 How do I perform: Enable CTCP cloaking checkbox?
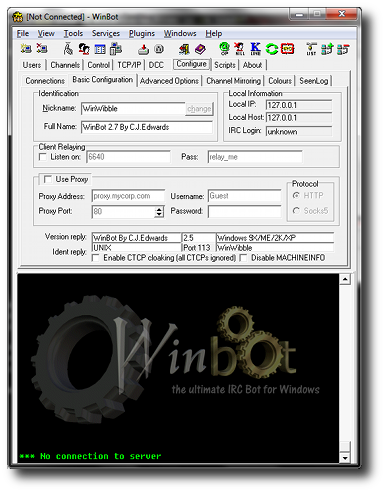point(96,258)
